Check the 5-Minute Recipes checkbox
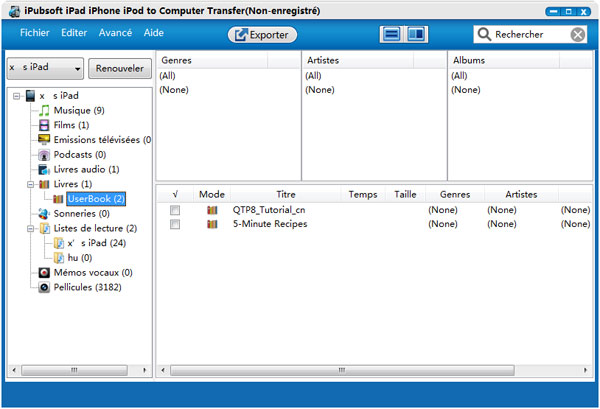Image resolution: width=600 pixels, height=409 pixels. click(x=175, y=224)
